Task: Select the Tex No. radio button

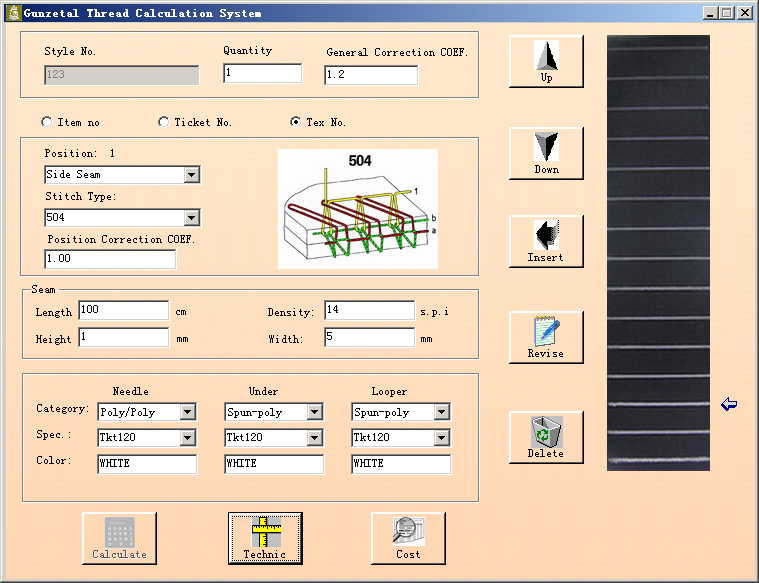Action: [x=295, y=122]
